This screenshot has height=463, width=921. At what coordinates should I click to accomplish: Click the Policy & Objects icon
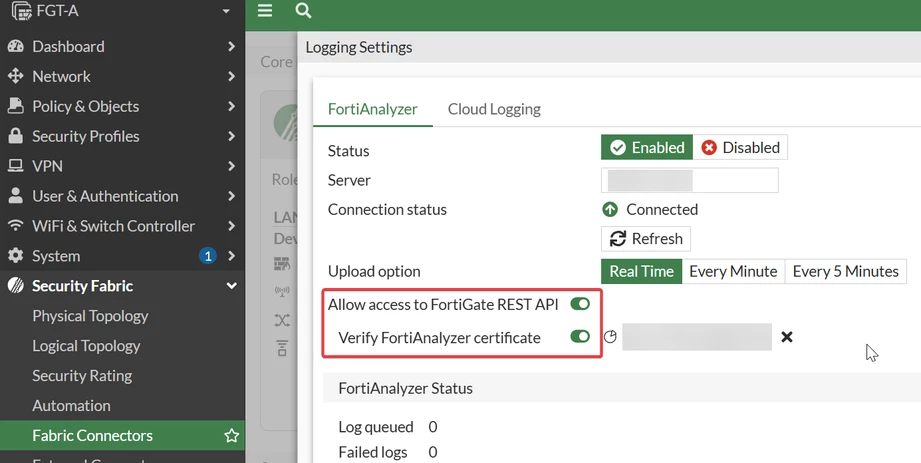(16, 106)
